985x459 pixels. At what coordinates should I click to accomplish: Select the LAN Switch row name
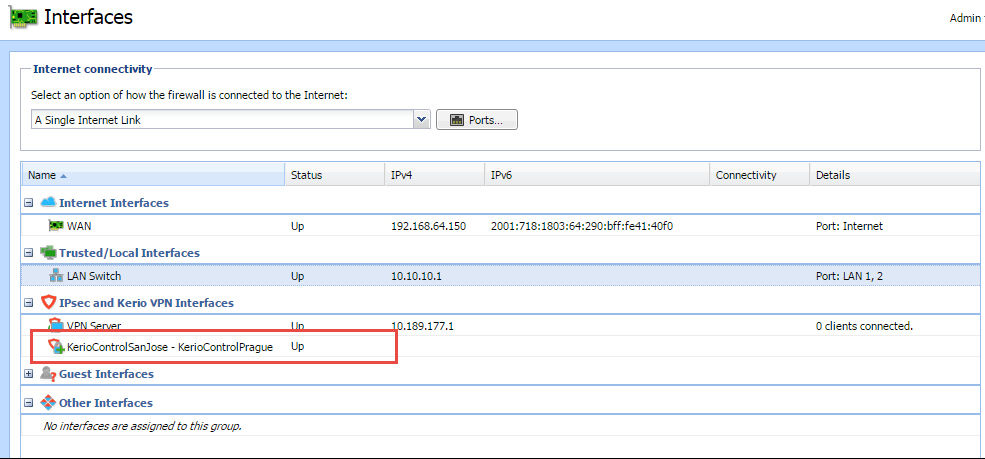point(94,276)
